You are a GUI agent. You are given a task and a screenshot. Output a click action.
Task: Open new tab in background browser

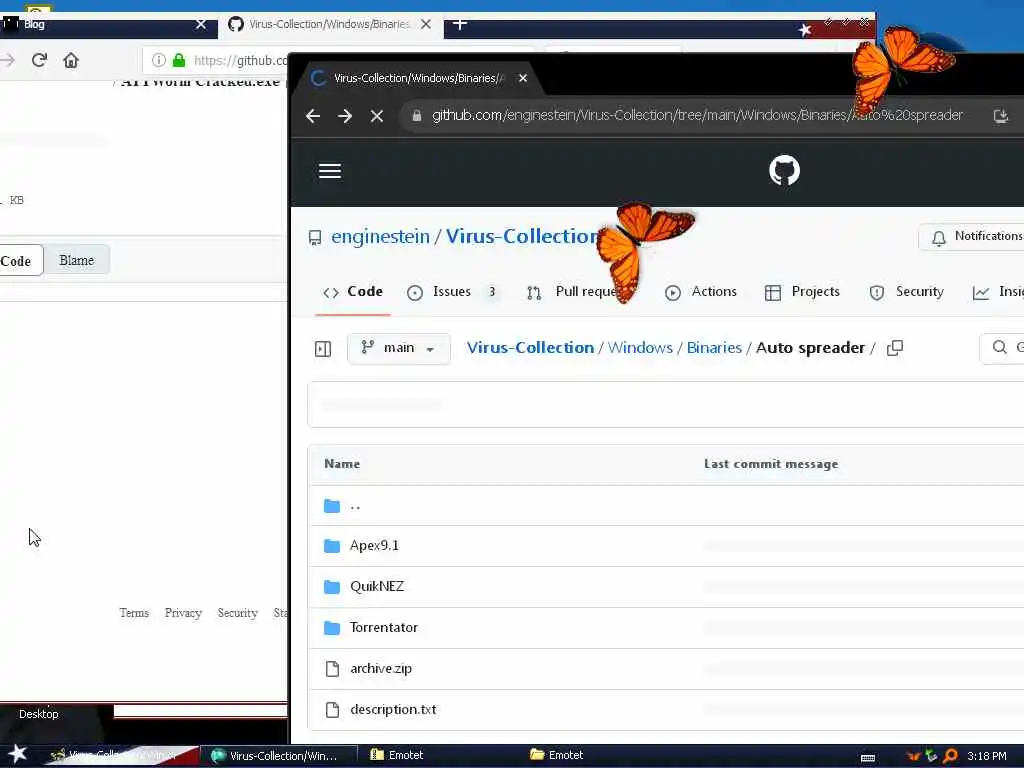460,24
